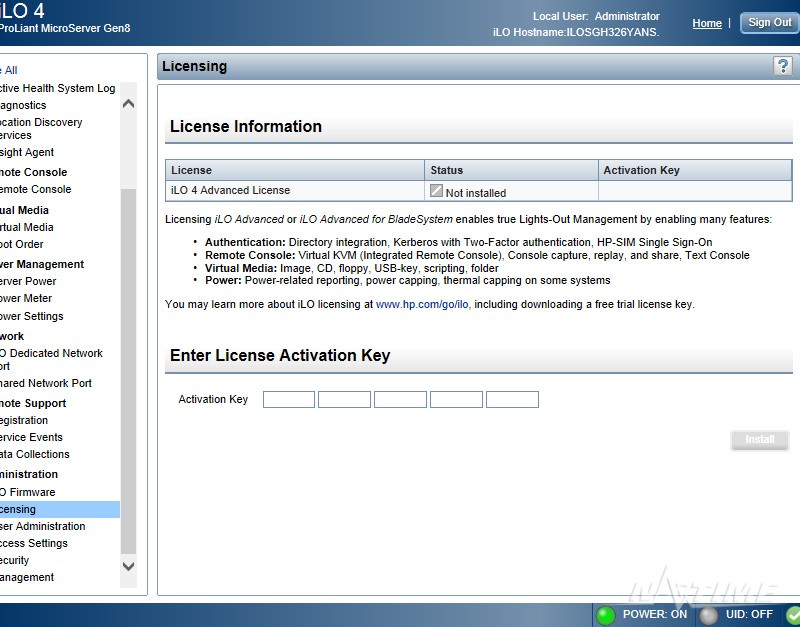Click the fifth Activation Key field
The height and width of the screenshot is (627, 800).
pos(512,399)
